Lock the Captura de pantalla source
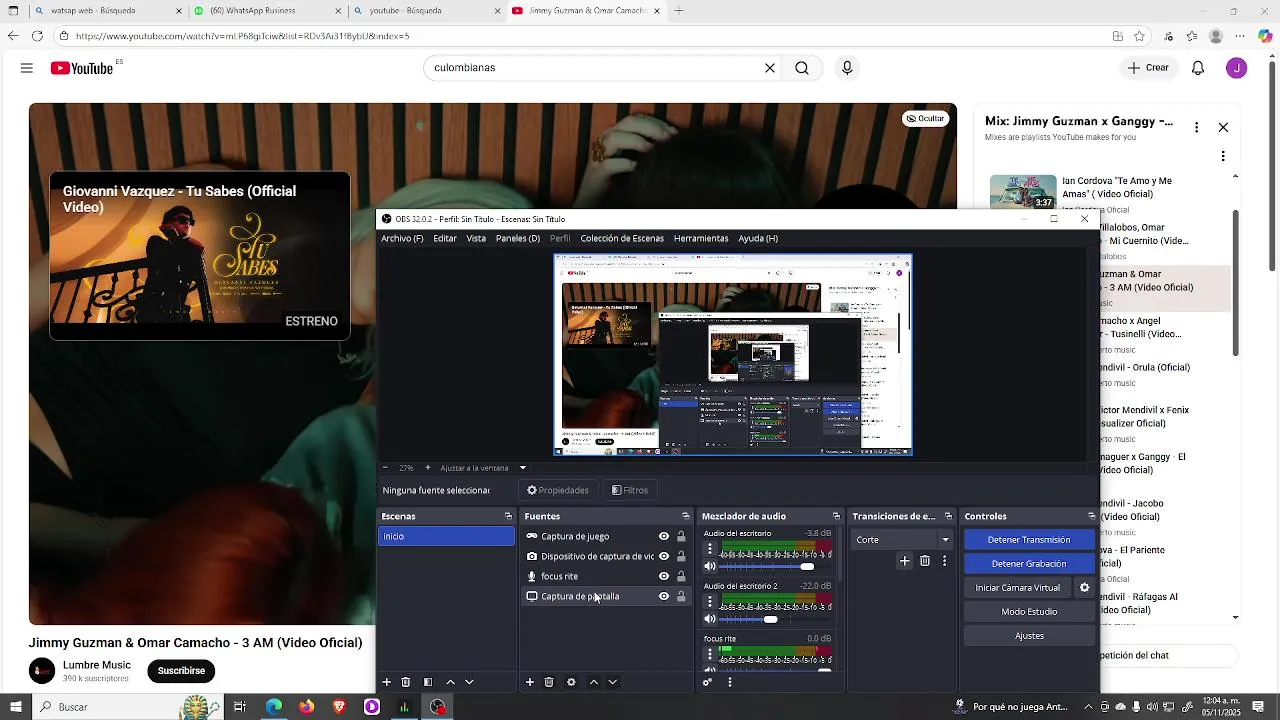Screen dimensions: 1280x720 point(681,596)
